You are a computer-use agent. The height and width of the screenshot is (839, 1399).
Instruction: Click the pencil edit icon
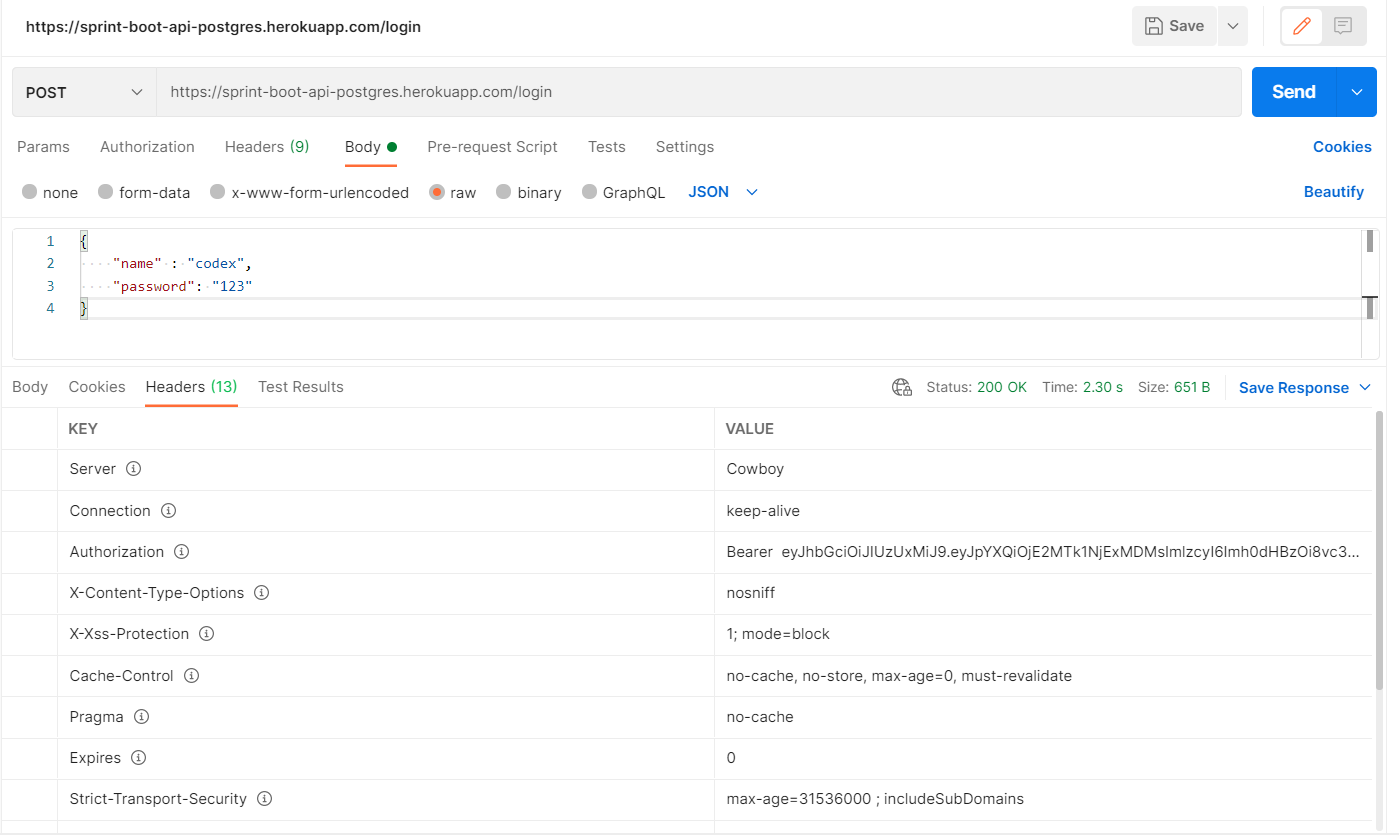[1301, 27]
